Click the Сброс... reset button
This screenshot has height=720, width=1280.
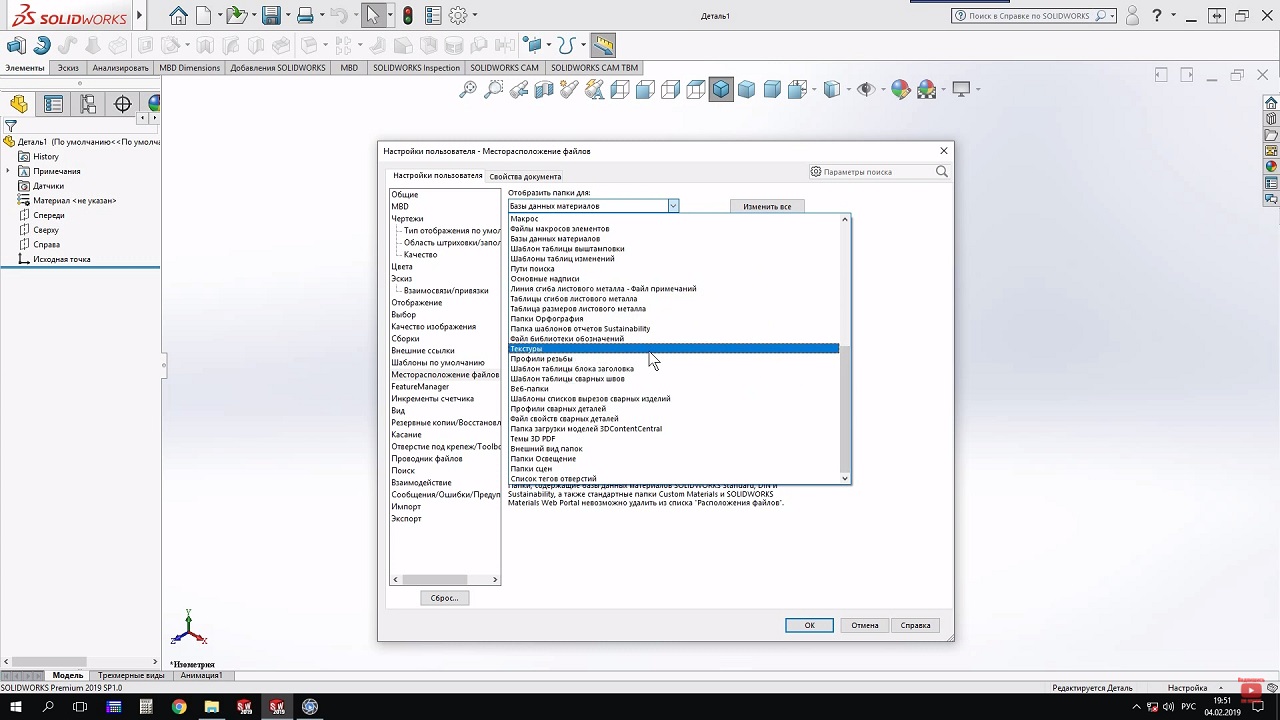(x=444, y=598)
